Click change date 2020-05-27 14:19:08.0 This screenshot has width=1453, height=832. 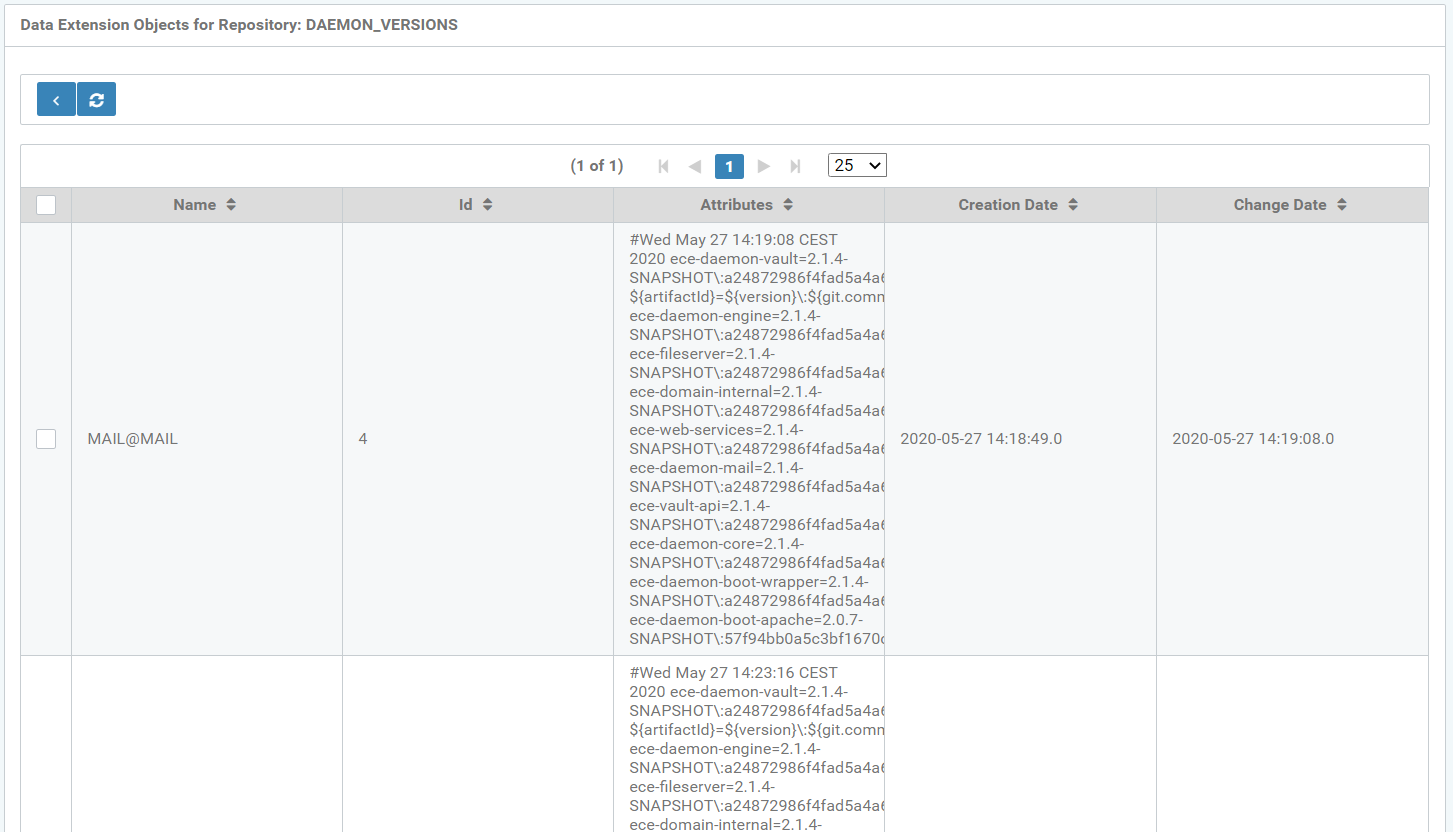(x=1253, y=439)
